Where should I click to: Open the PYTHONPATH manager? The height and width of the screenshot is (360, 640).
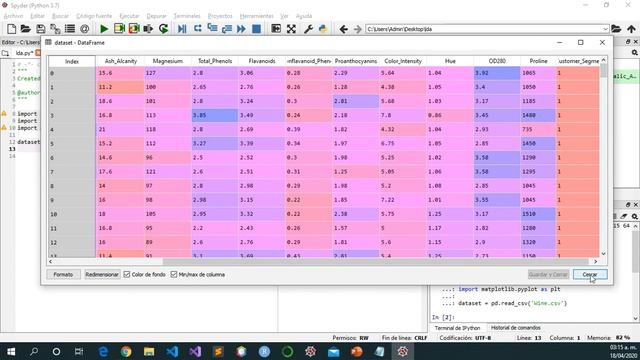pyautogui.click(x=323, y=29)
